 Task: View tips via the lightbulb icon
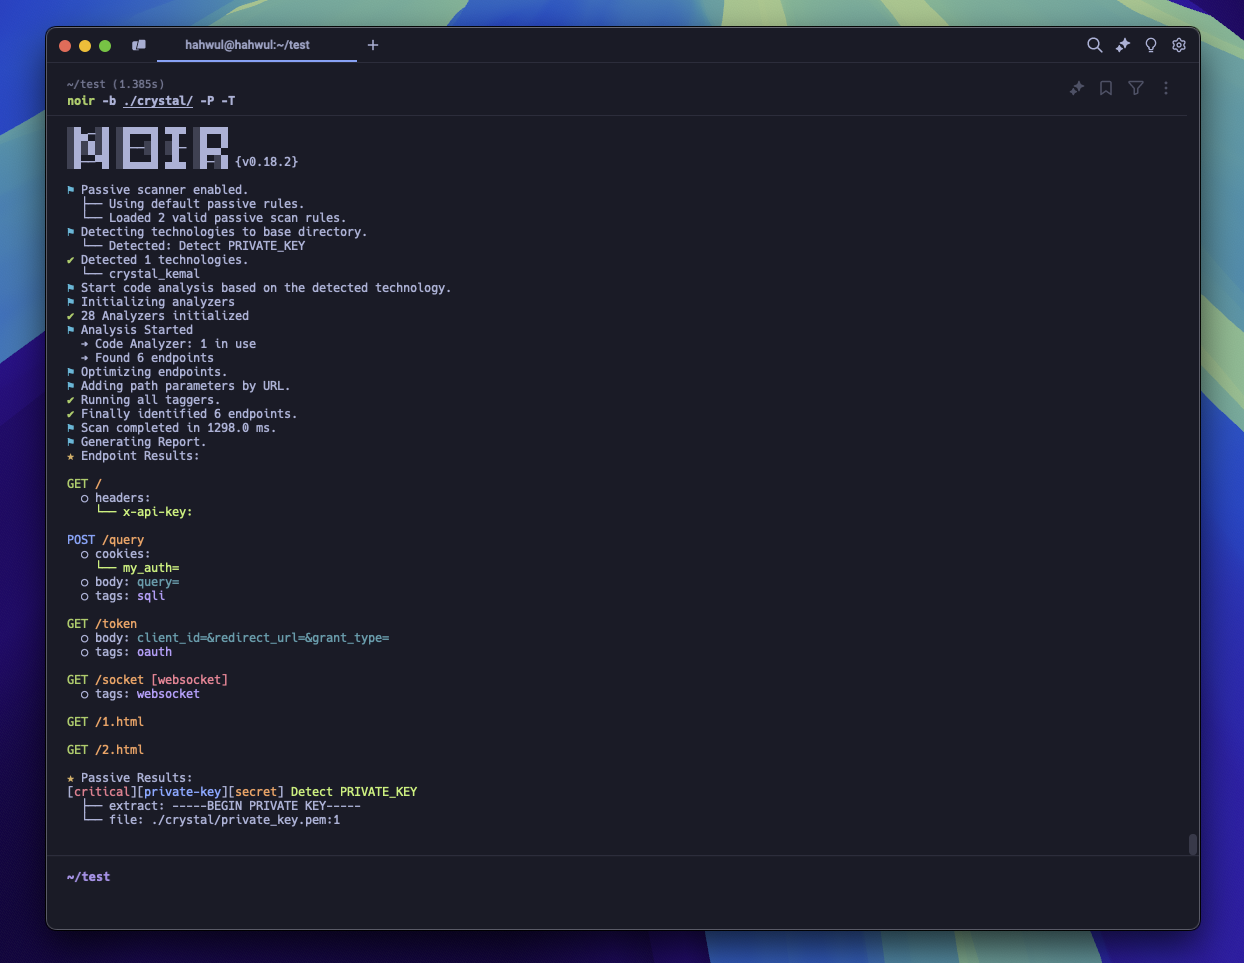pos(1150,45)
